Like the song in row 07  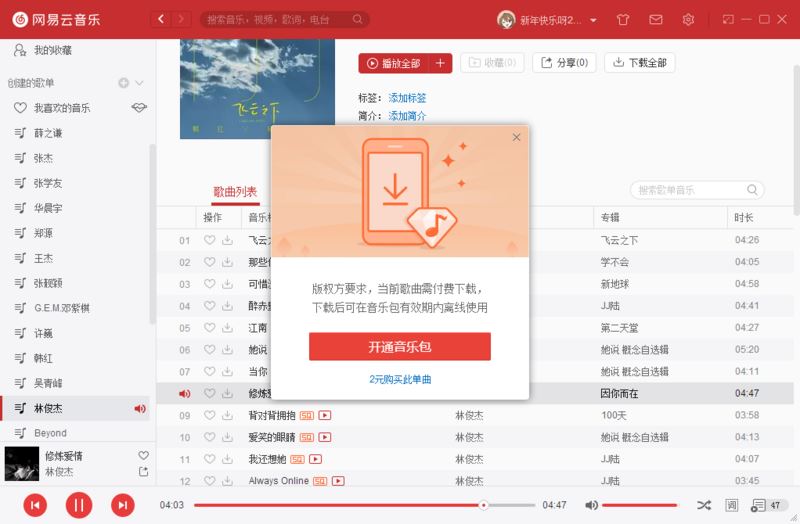pos(210,371)
